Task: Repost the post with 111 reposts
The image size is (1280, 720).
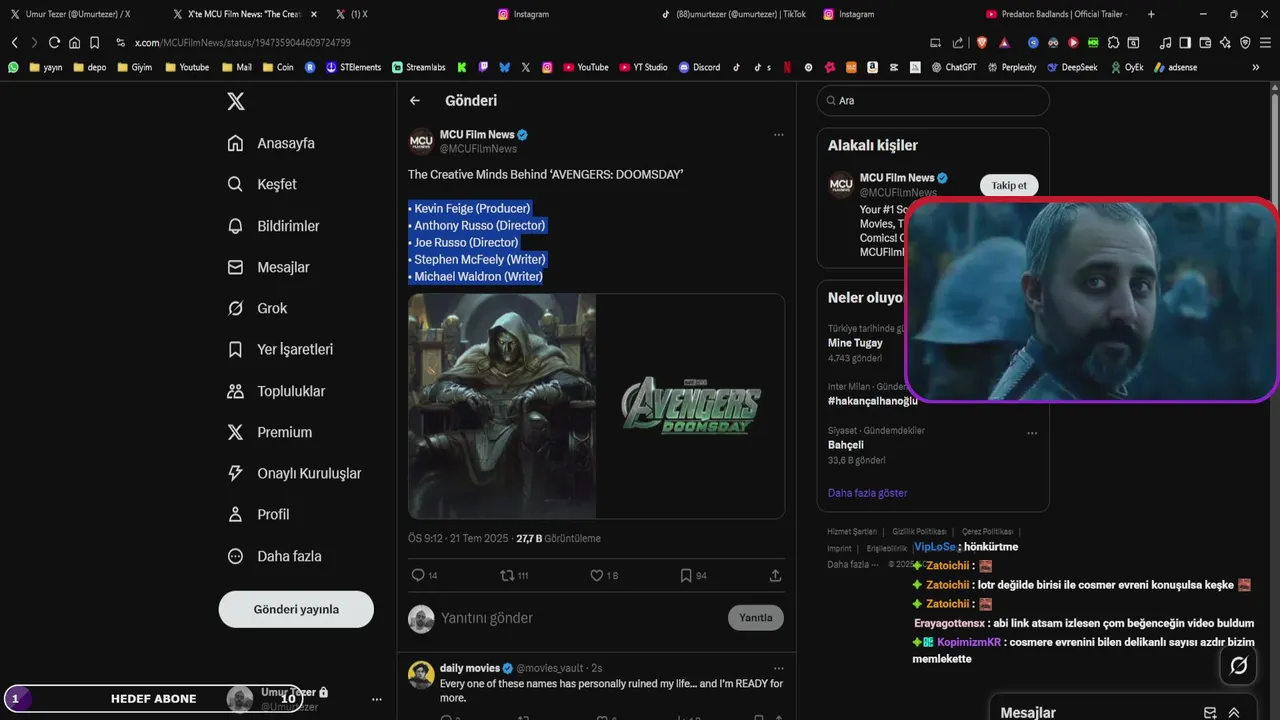Action: point(514,576)
